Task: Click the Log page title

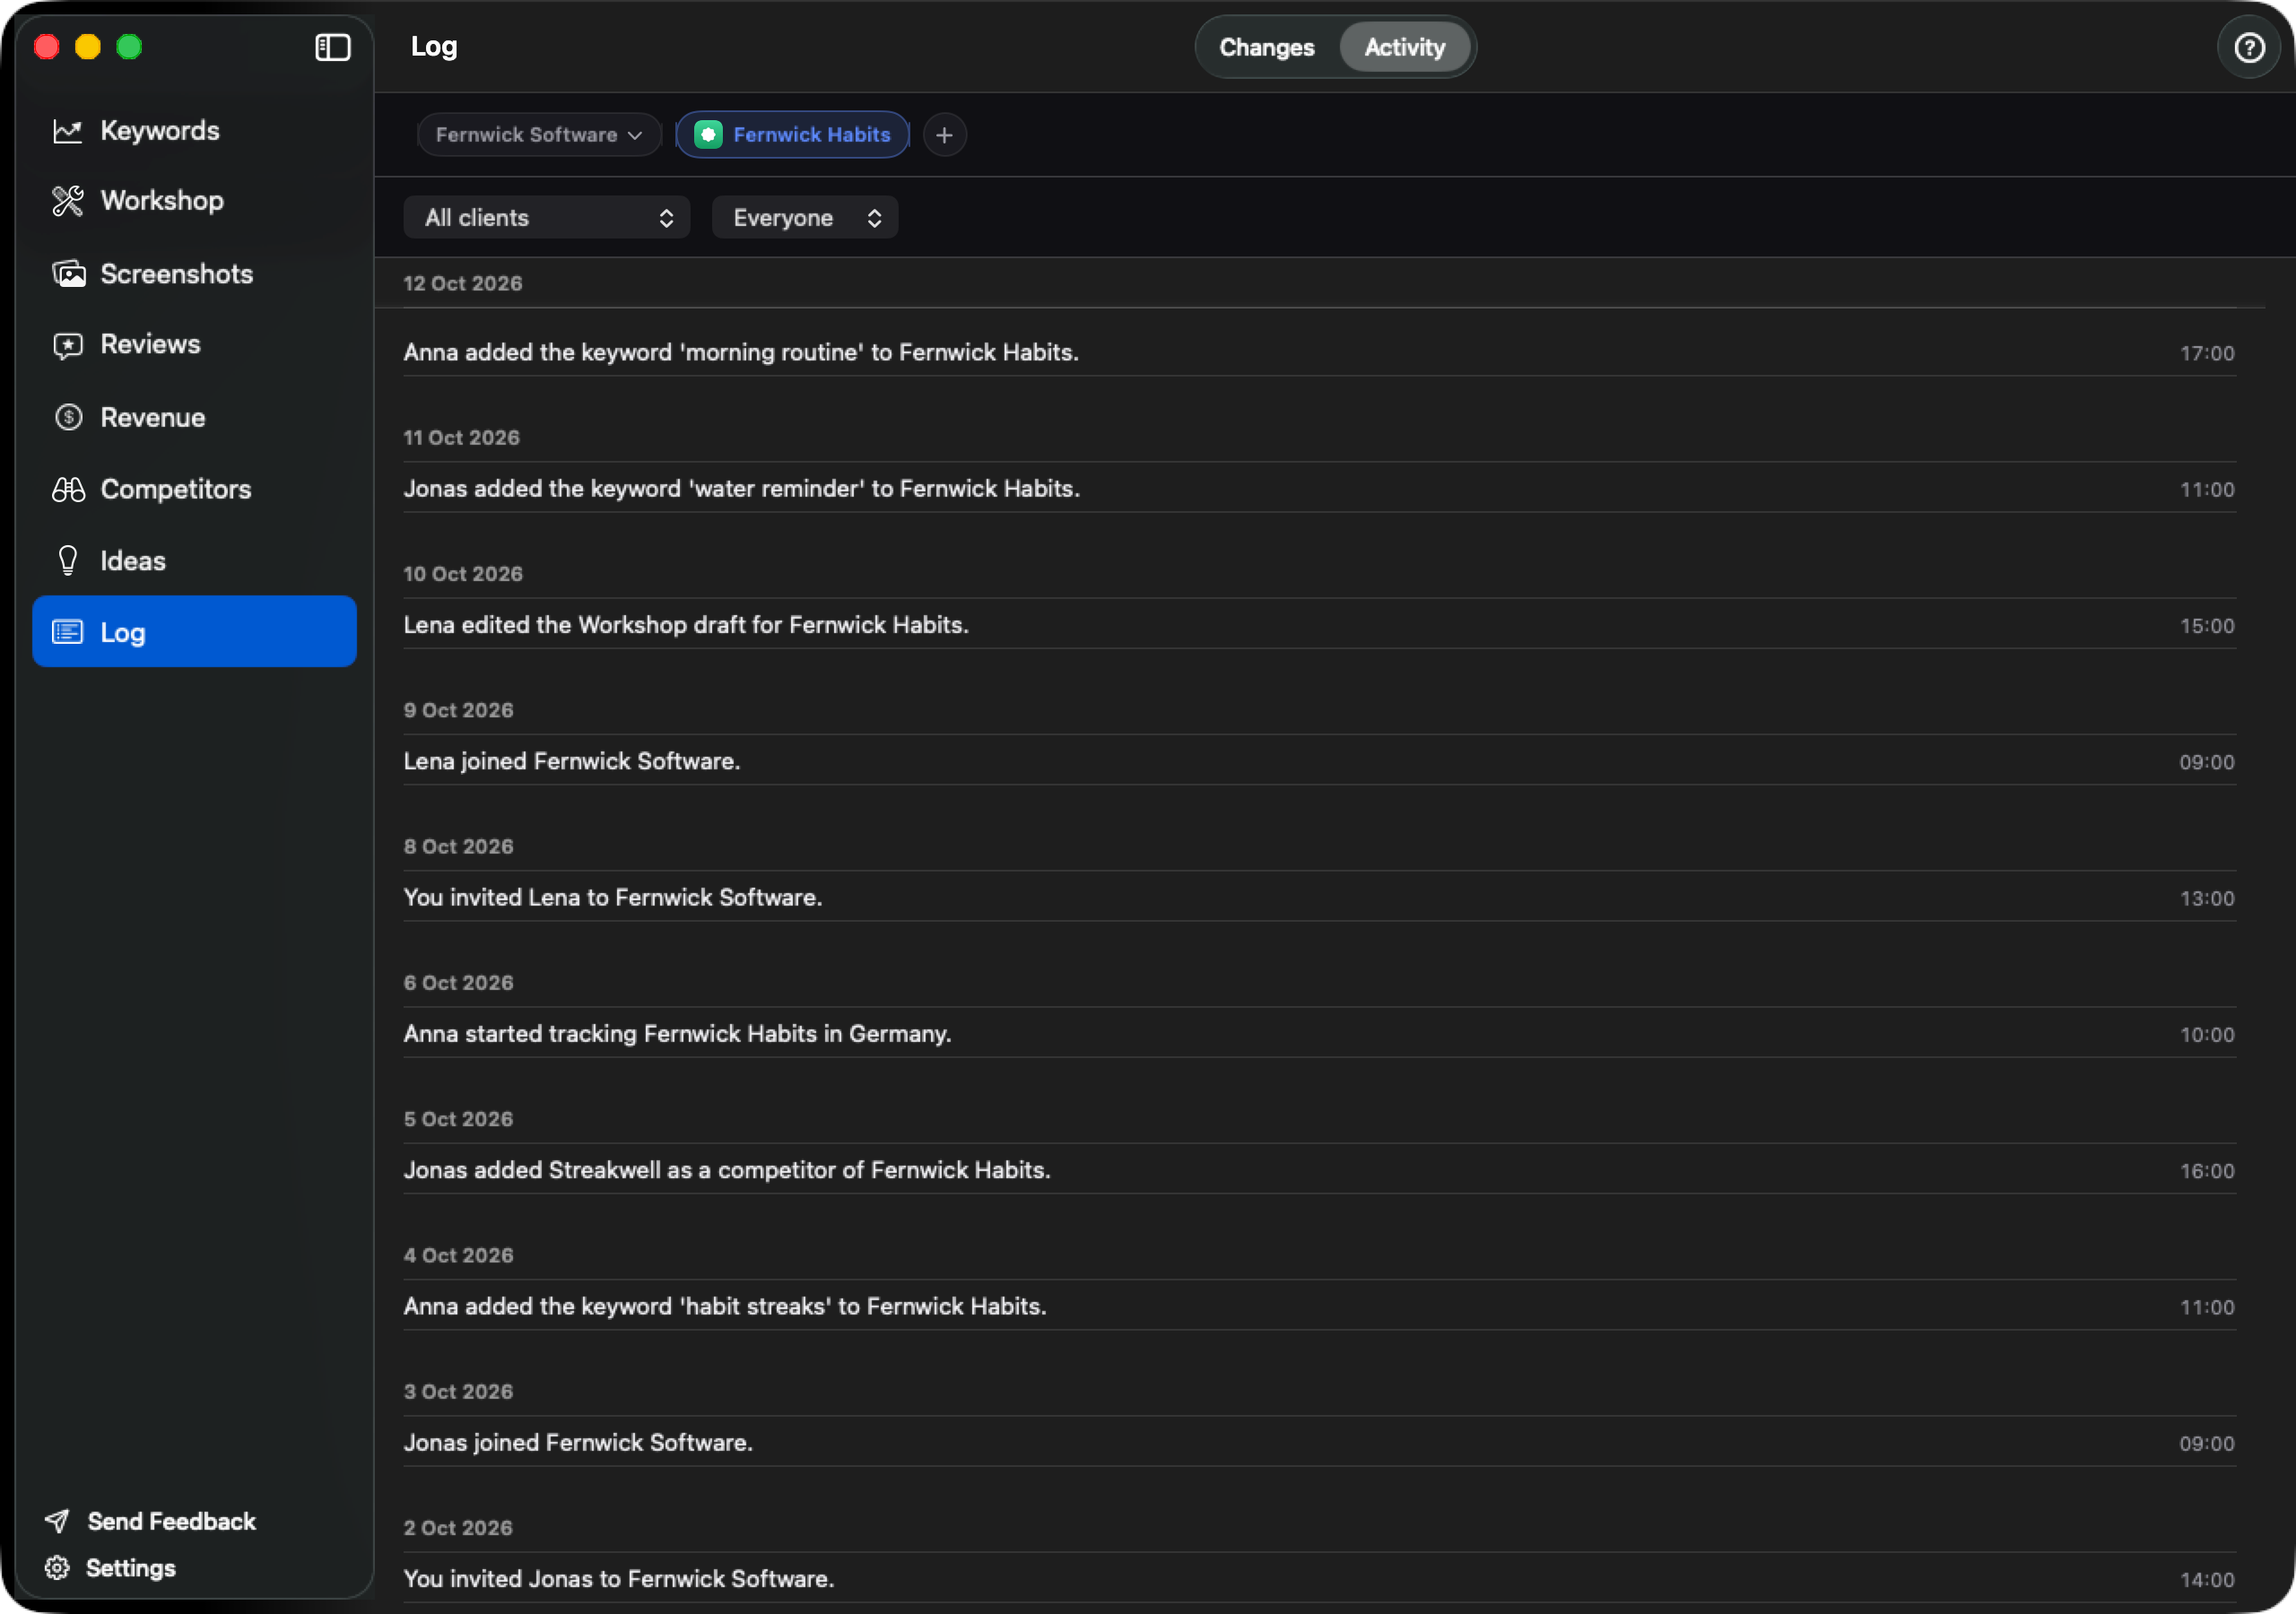Action: 434,47
